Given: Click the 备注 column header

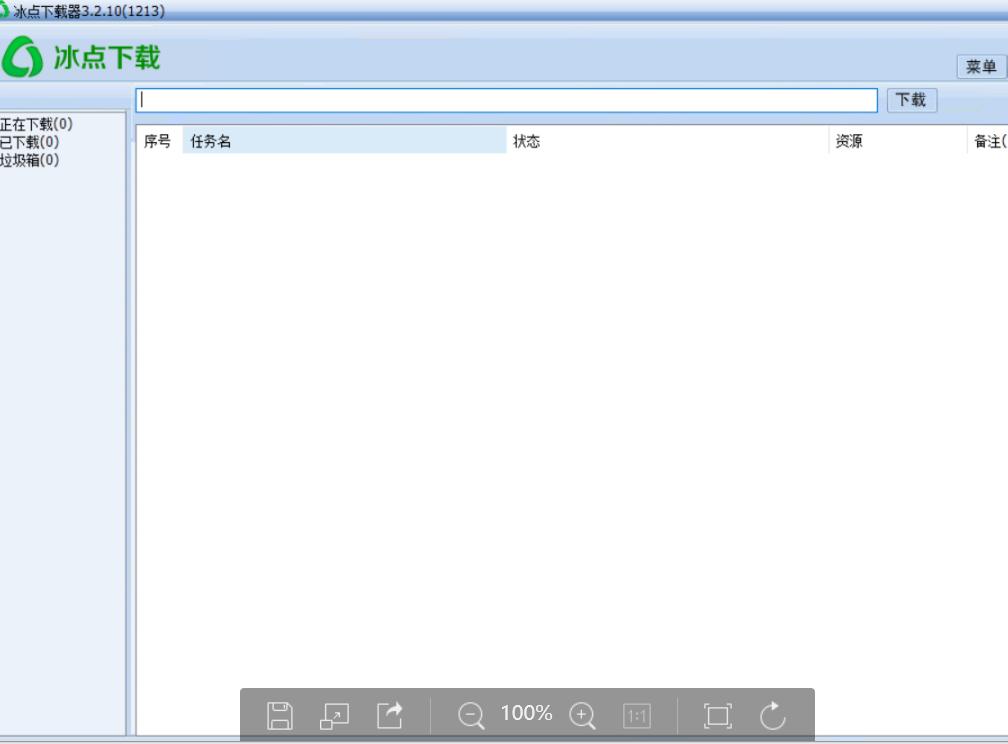Looking at the screenshot, I should click(x=989, y=141).
